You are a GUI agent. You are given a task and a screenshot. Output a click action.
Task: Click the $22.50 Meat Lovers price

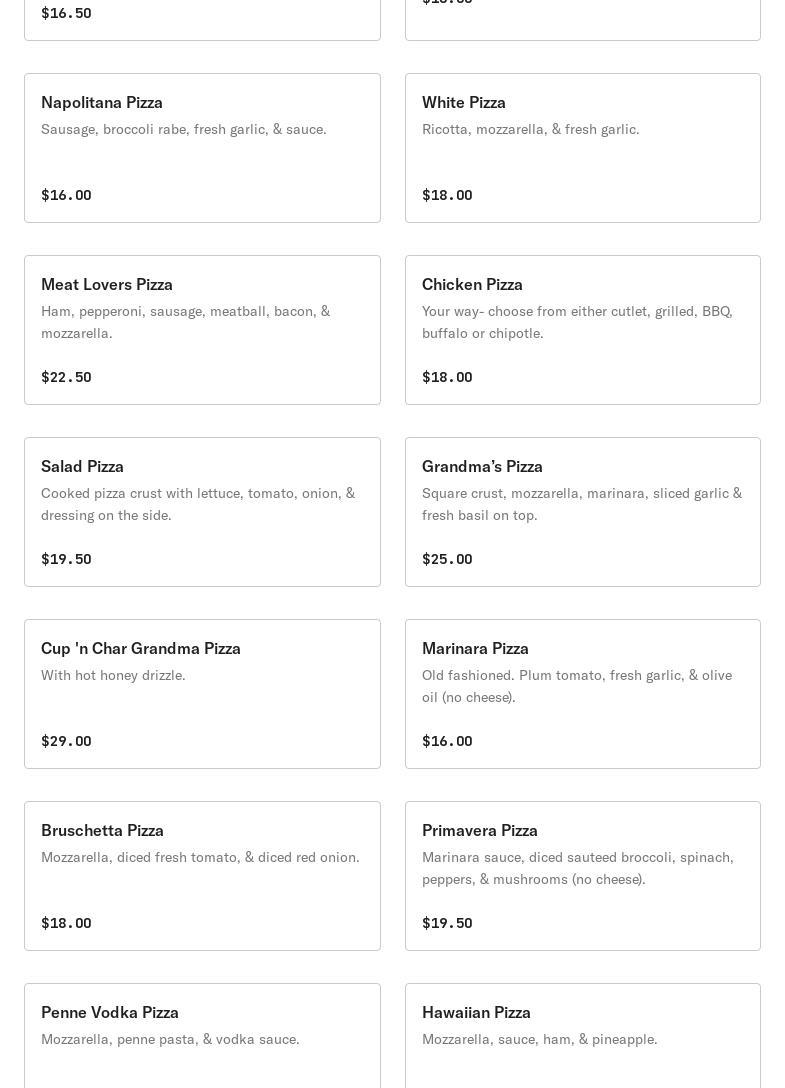click(x=66, y=377)
